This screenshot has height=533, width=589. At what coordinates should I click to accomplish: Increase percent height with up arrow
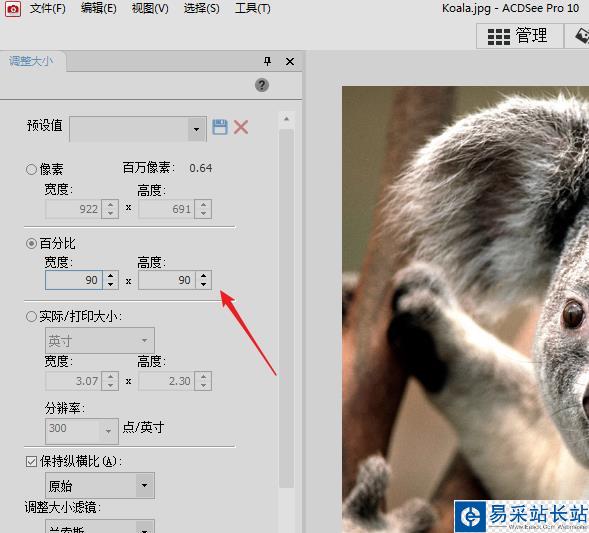[203, 275]
